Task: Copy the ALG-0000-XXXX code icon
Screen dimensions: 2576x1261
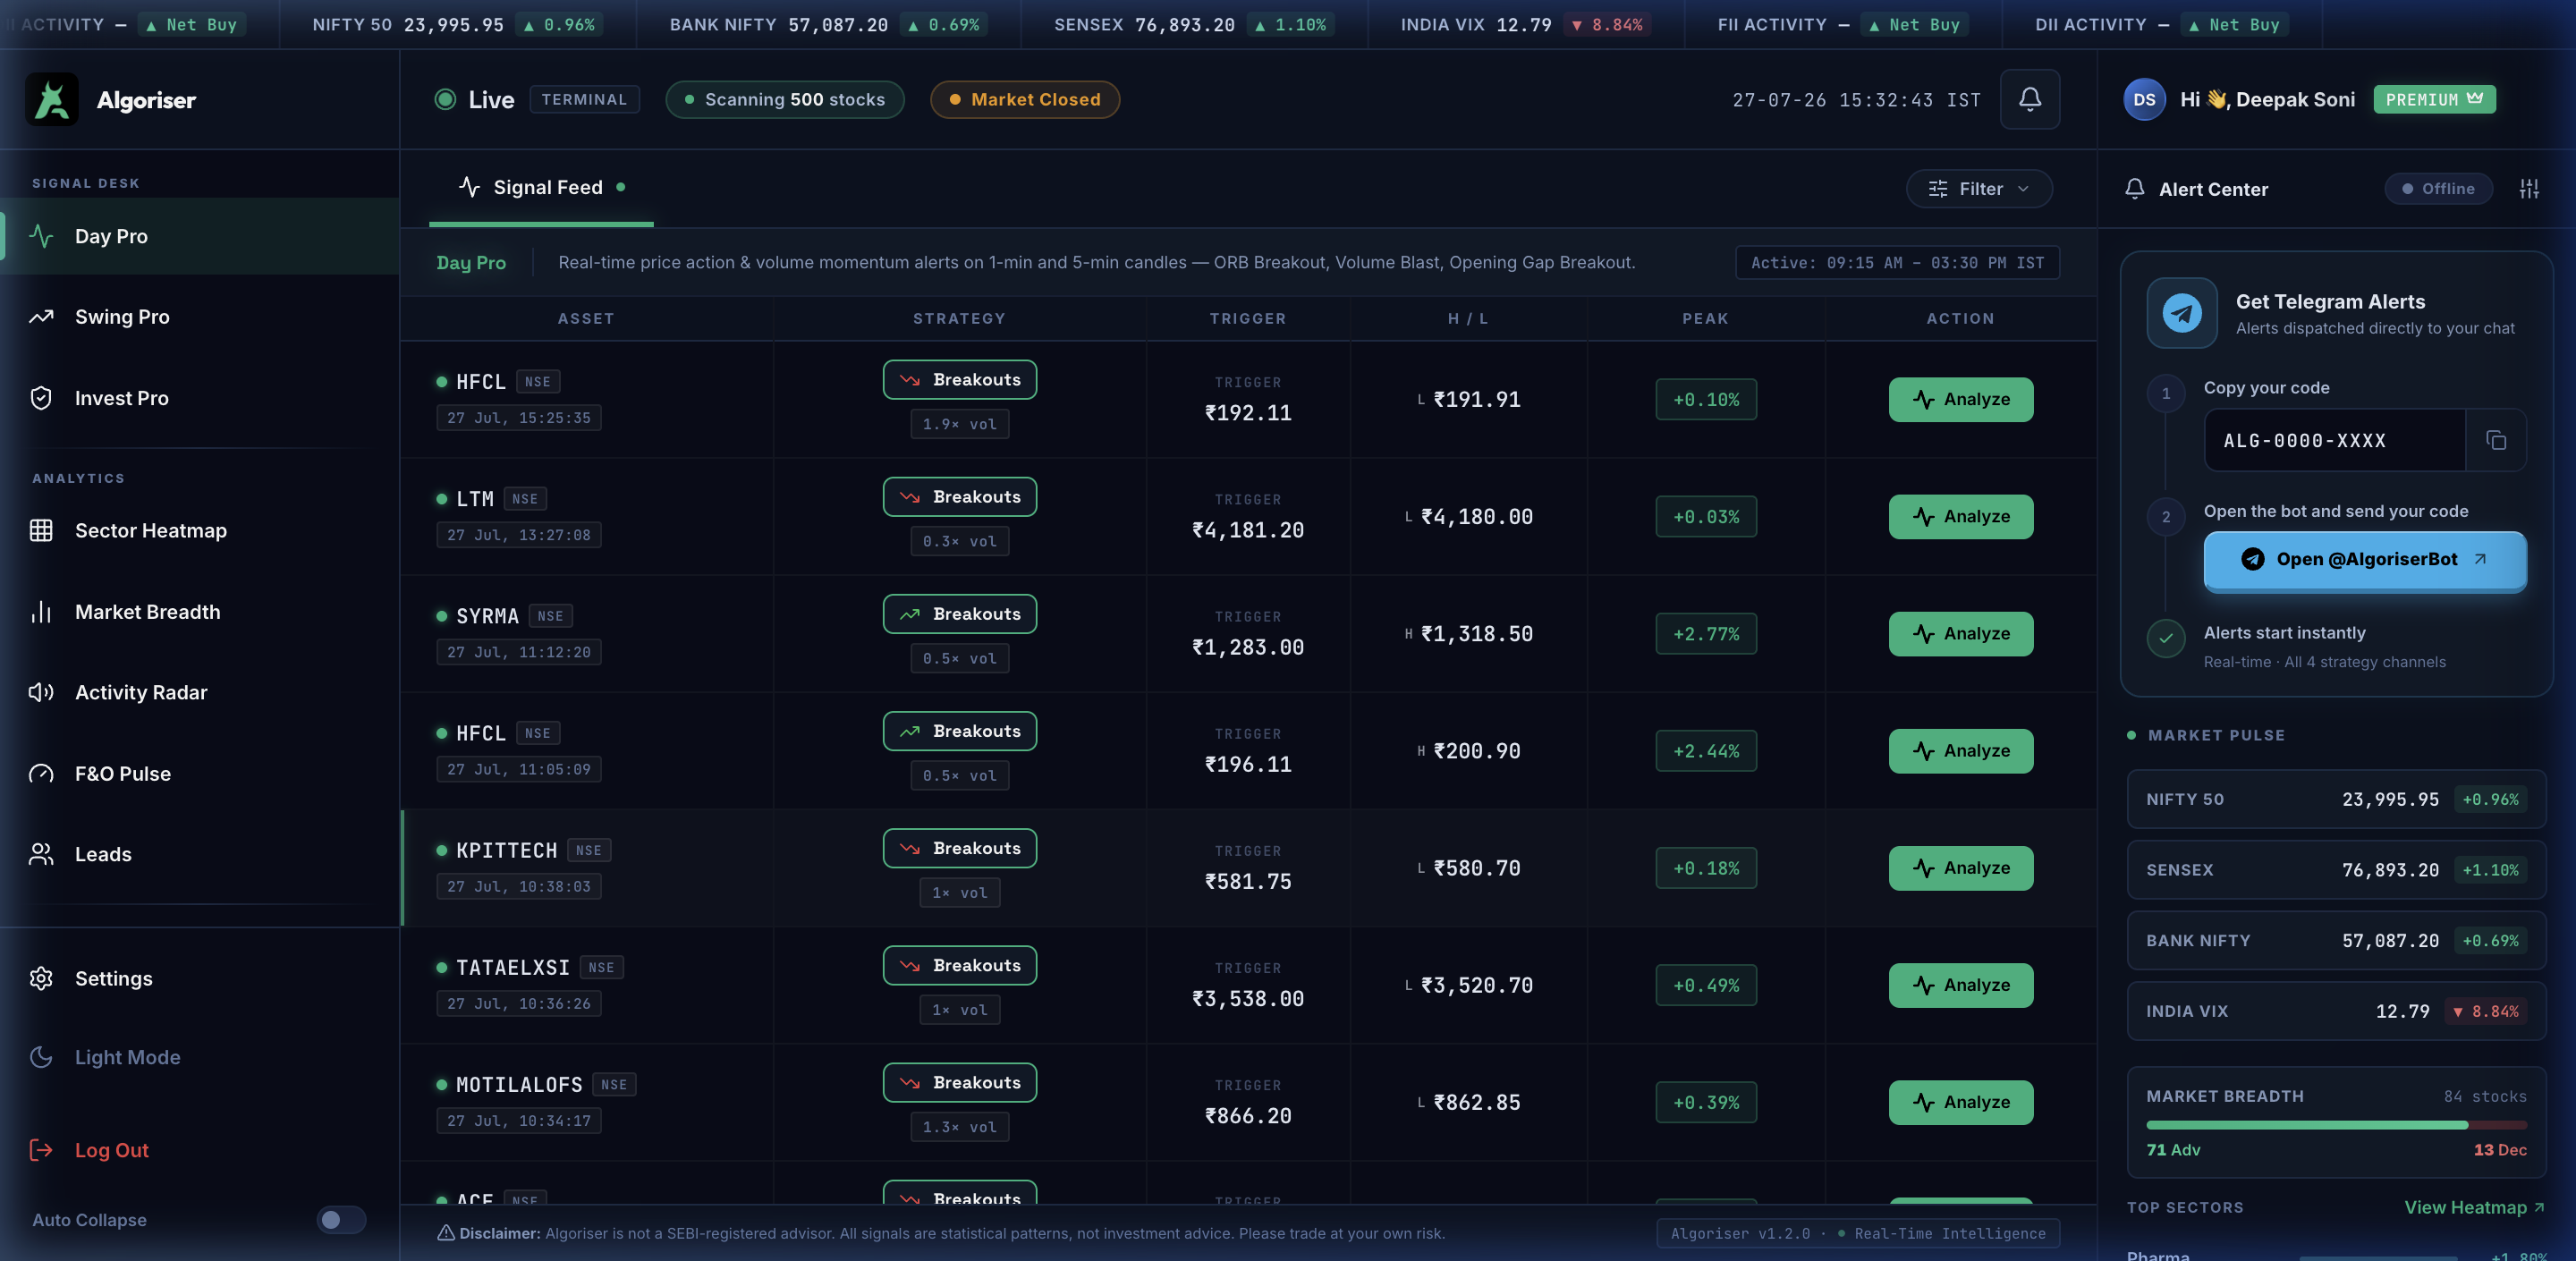Action: (x=2496, y=440)
